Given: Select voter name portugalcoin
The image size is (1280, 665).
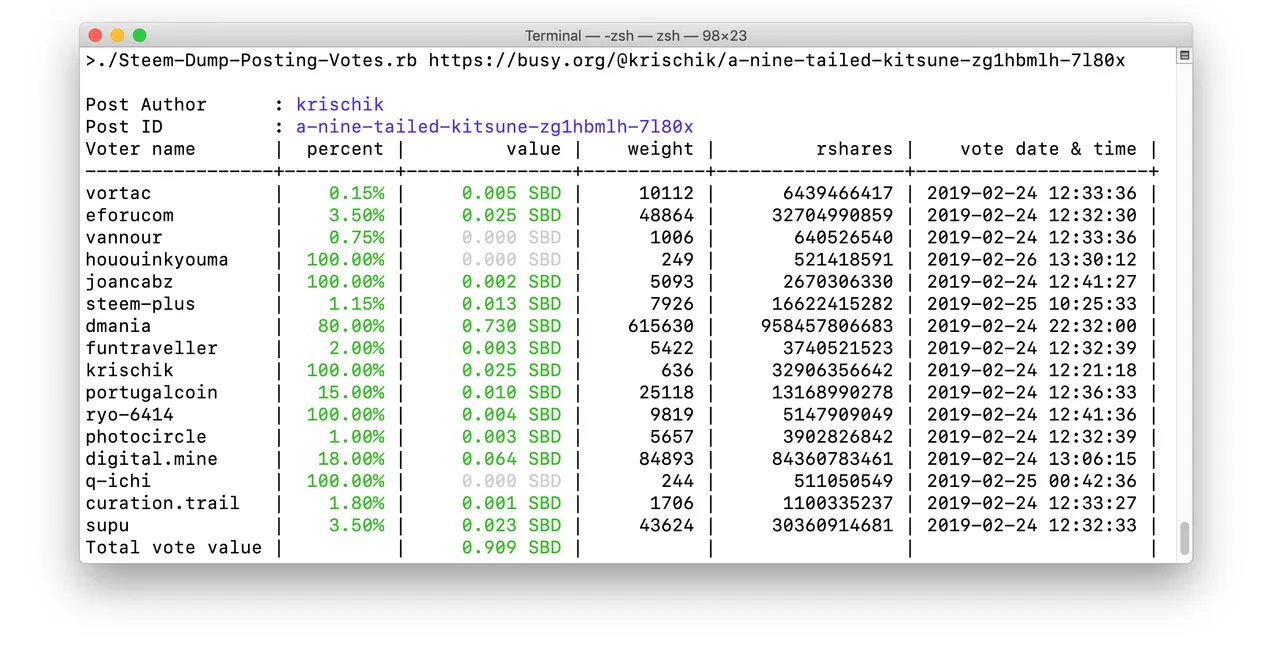Looking at the screenshot, I should [x=151, y=392].
